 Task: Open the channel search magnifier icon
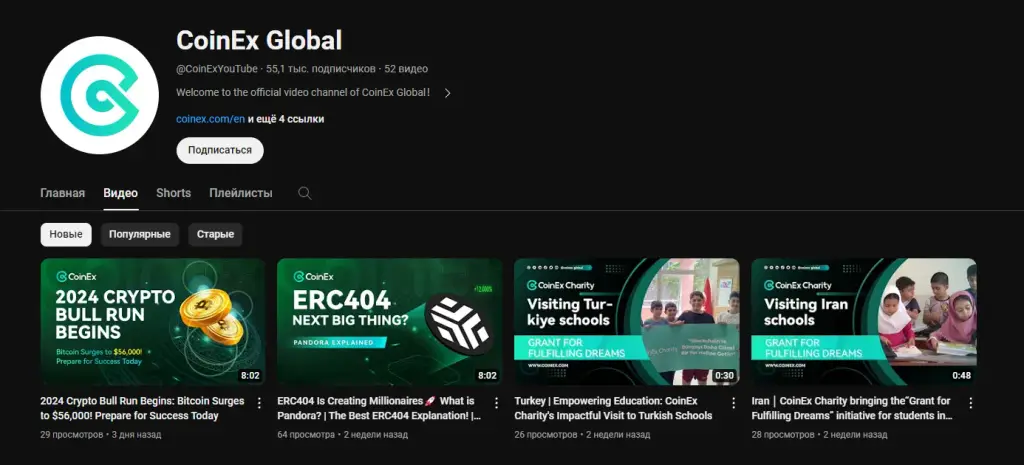305,193
